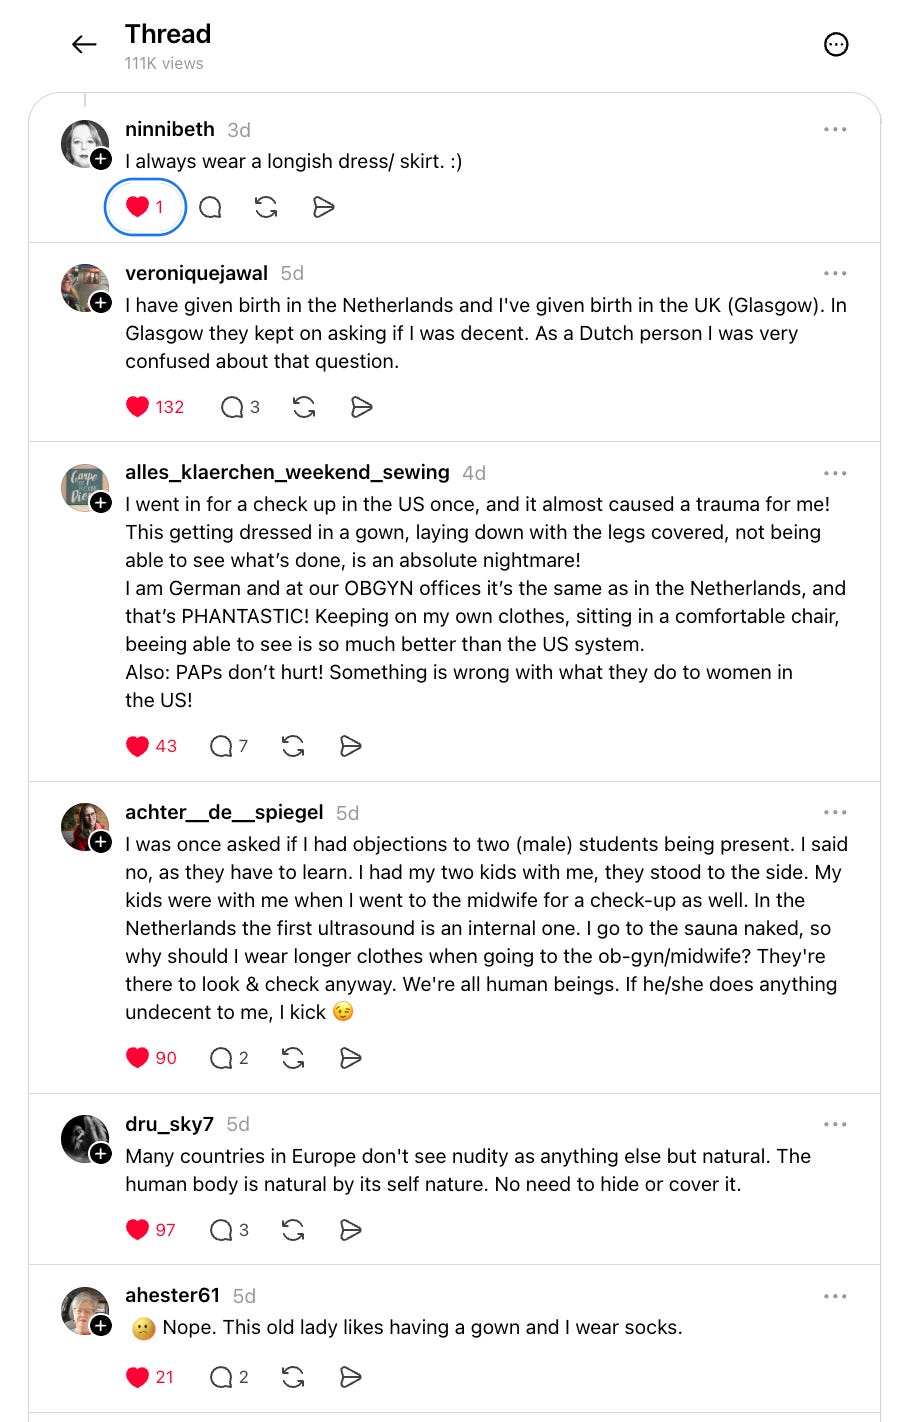Follow achter__de__spiegel via avatar plus badge

[101, 842]
